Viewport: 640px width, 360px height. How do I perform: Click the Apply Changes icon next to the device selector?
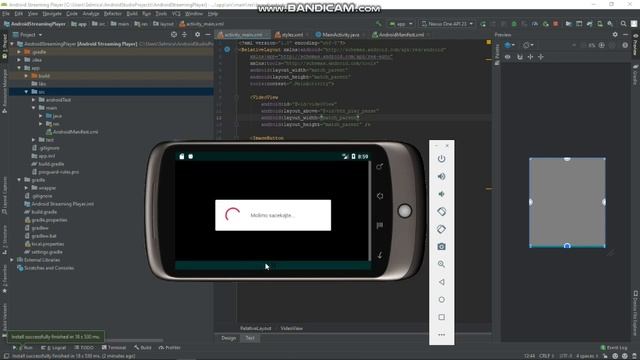tap(483, 24)
